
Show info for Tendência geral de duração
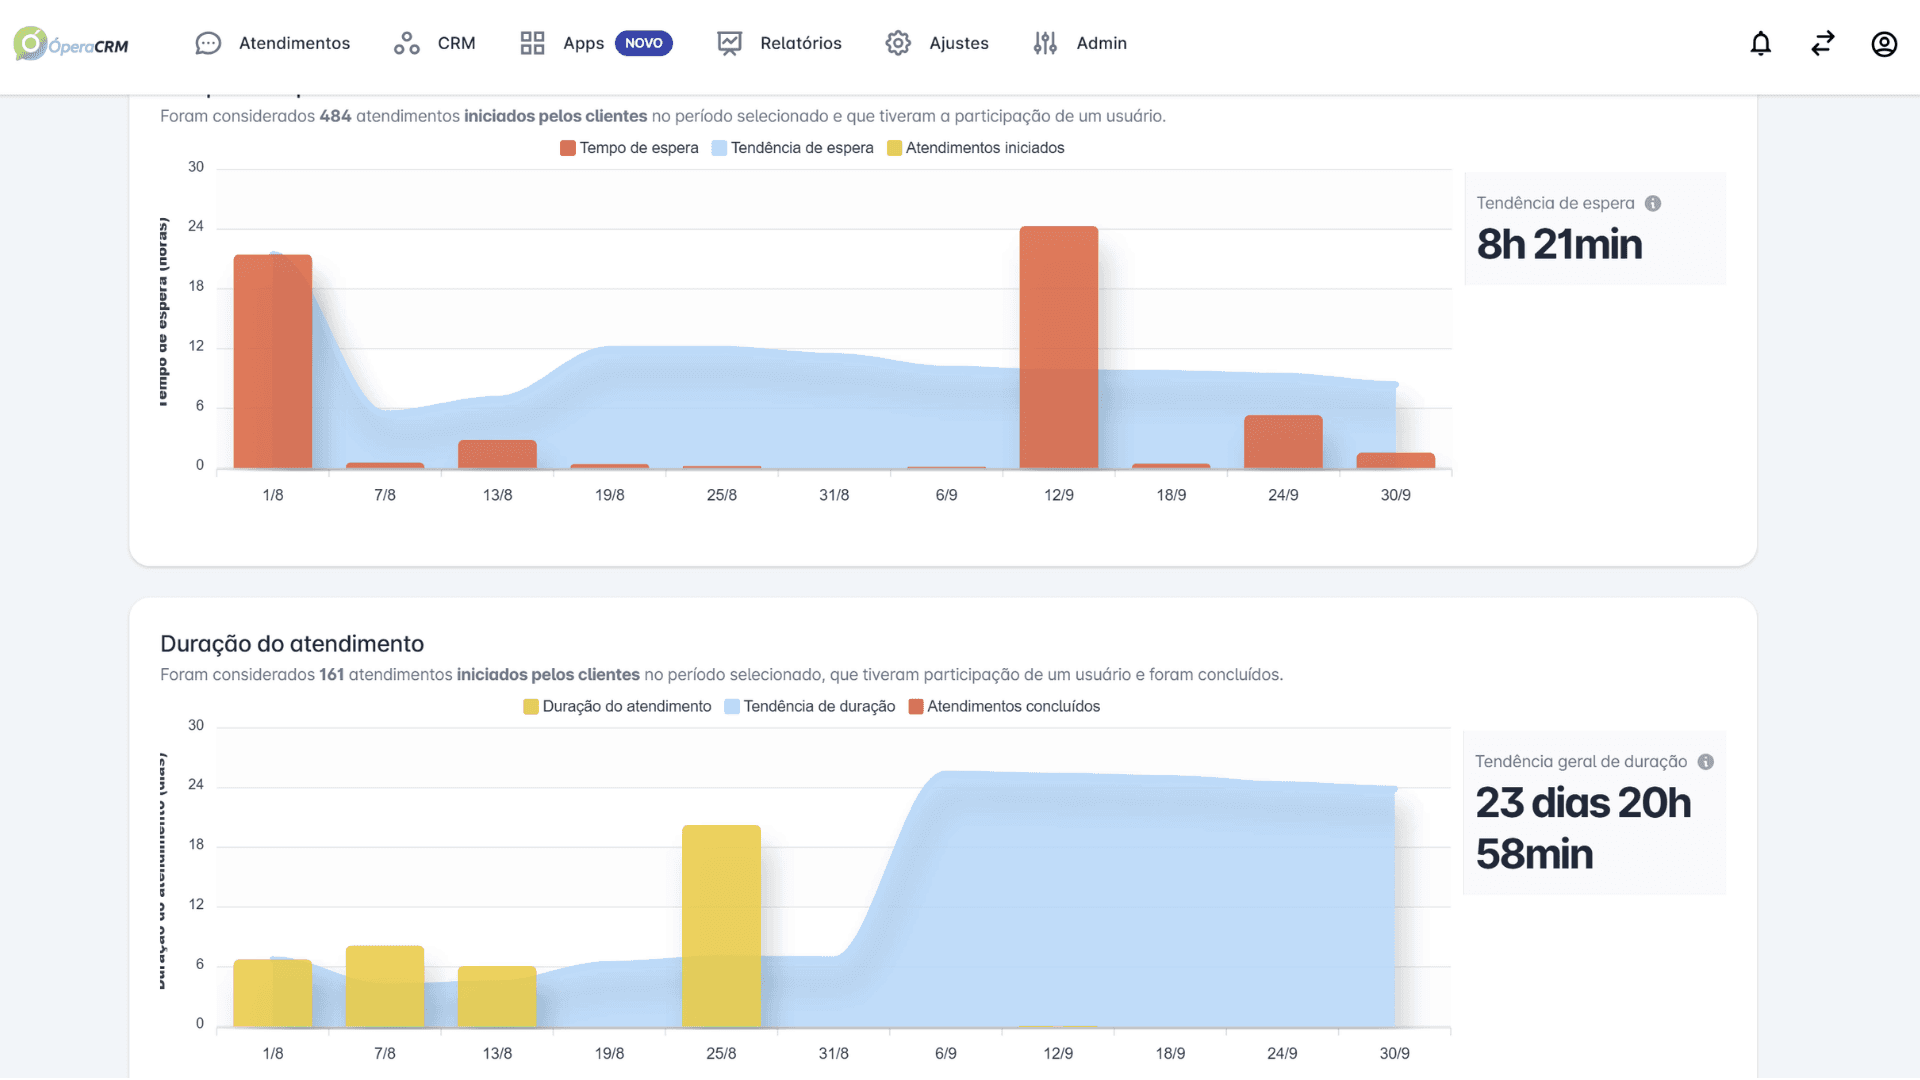[x=1706, y=762]
